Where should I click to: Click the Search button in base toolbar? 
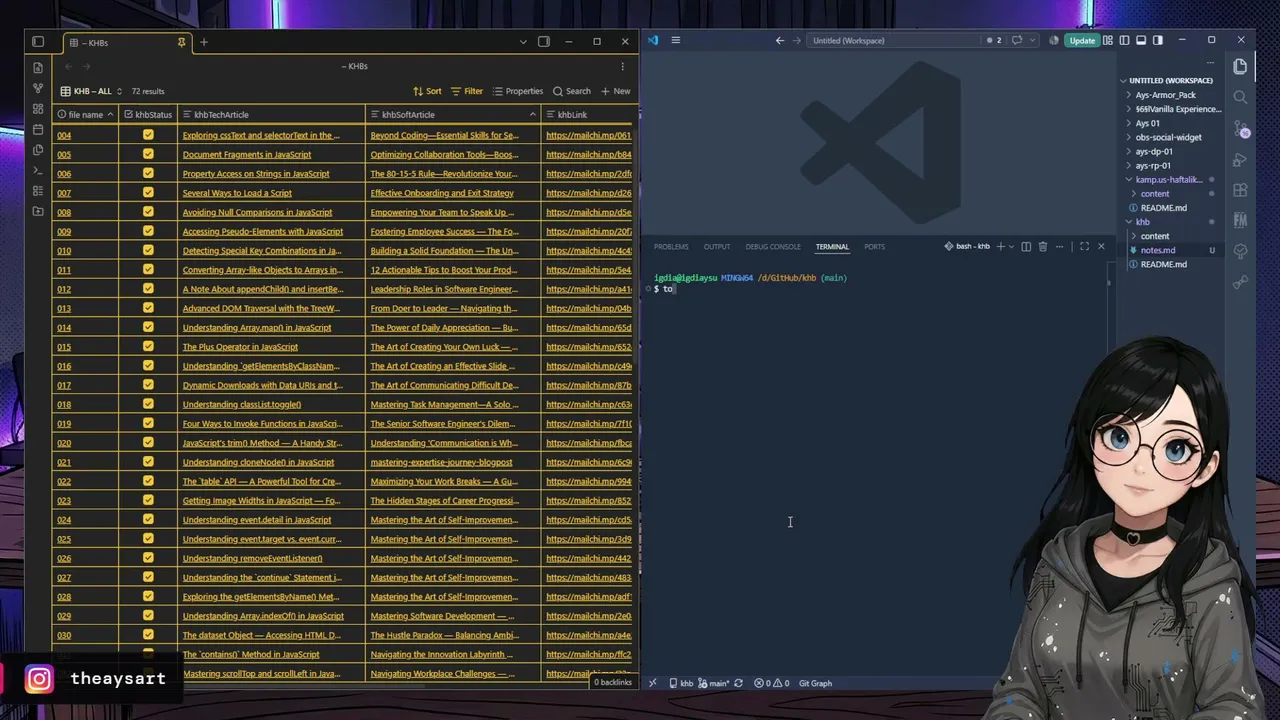[572, 91]
